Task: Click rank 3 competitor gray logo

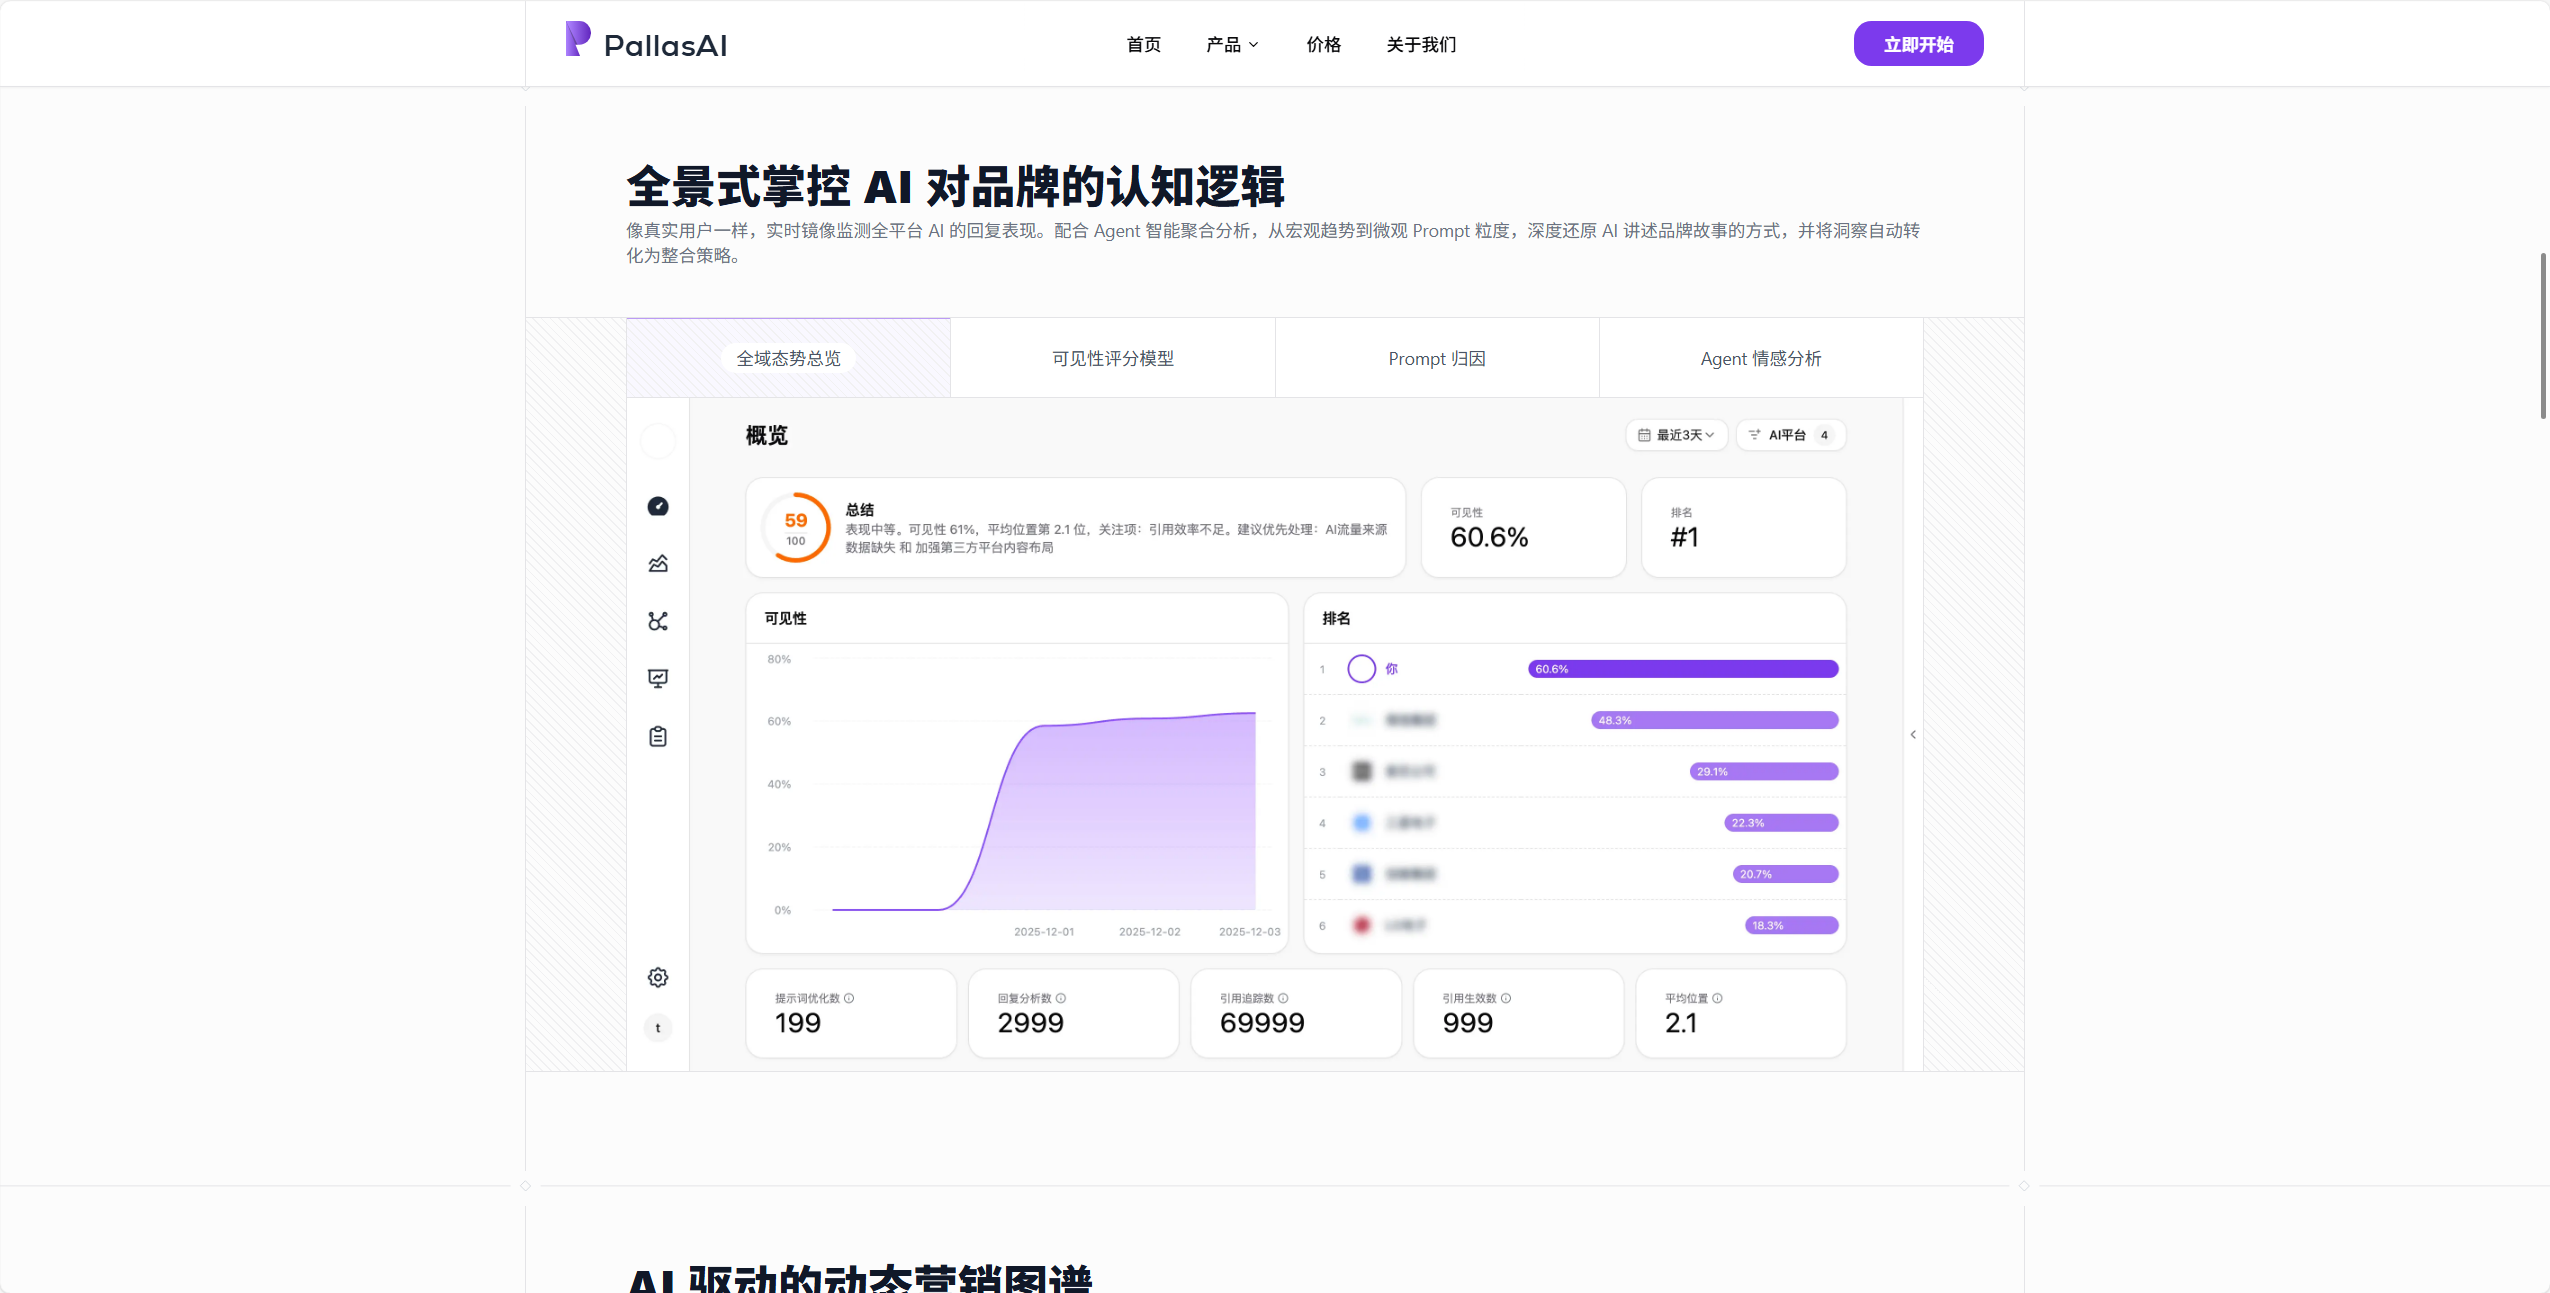Action: (1361, 771)
